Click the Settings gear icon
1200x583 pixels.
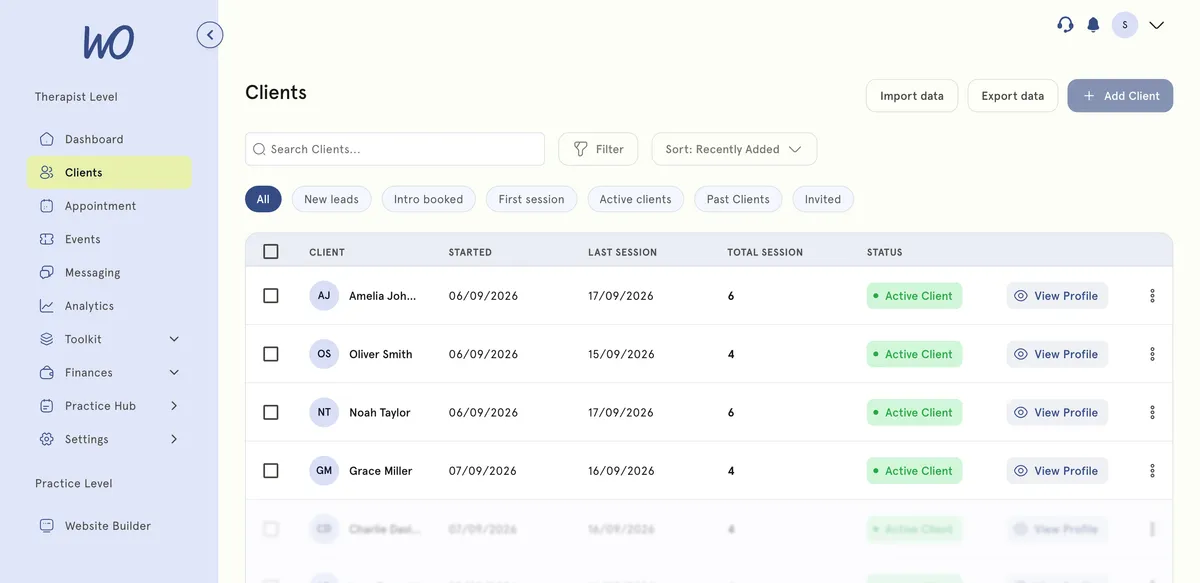click(47, 439)
